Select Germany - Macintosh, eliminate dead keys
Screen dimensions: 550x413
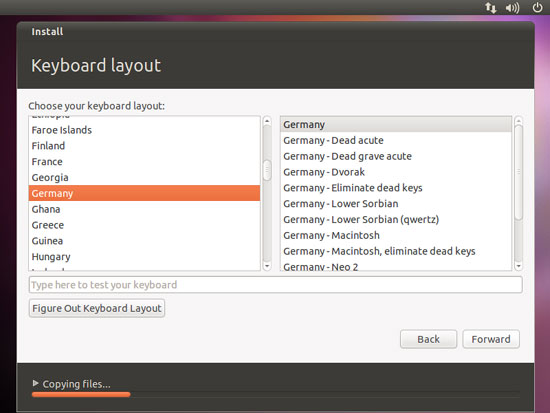pos(396,251)
